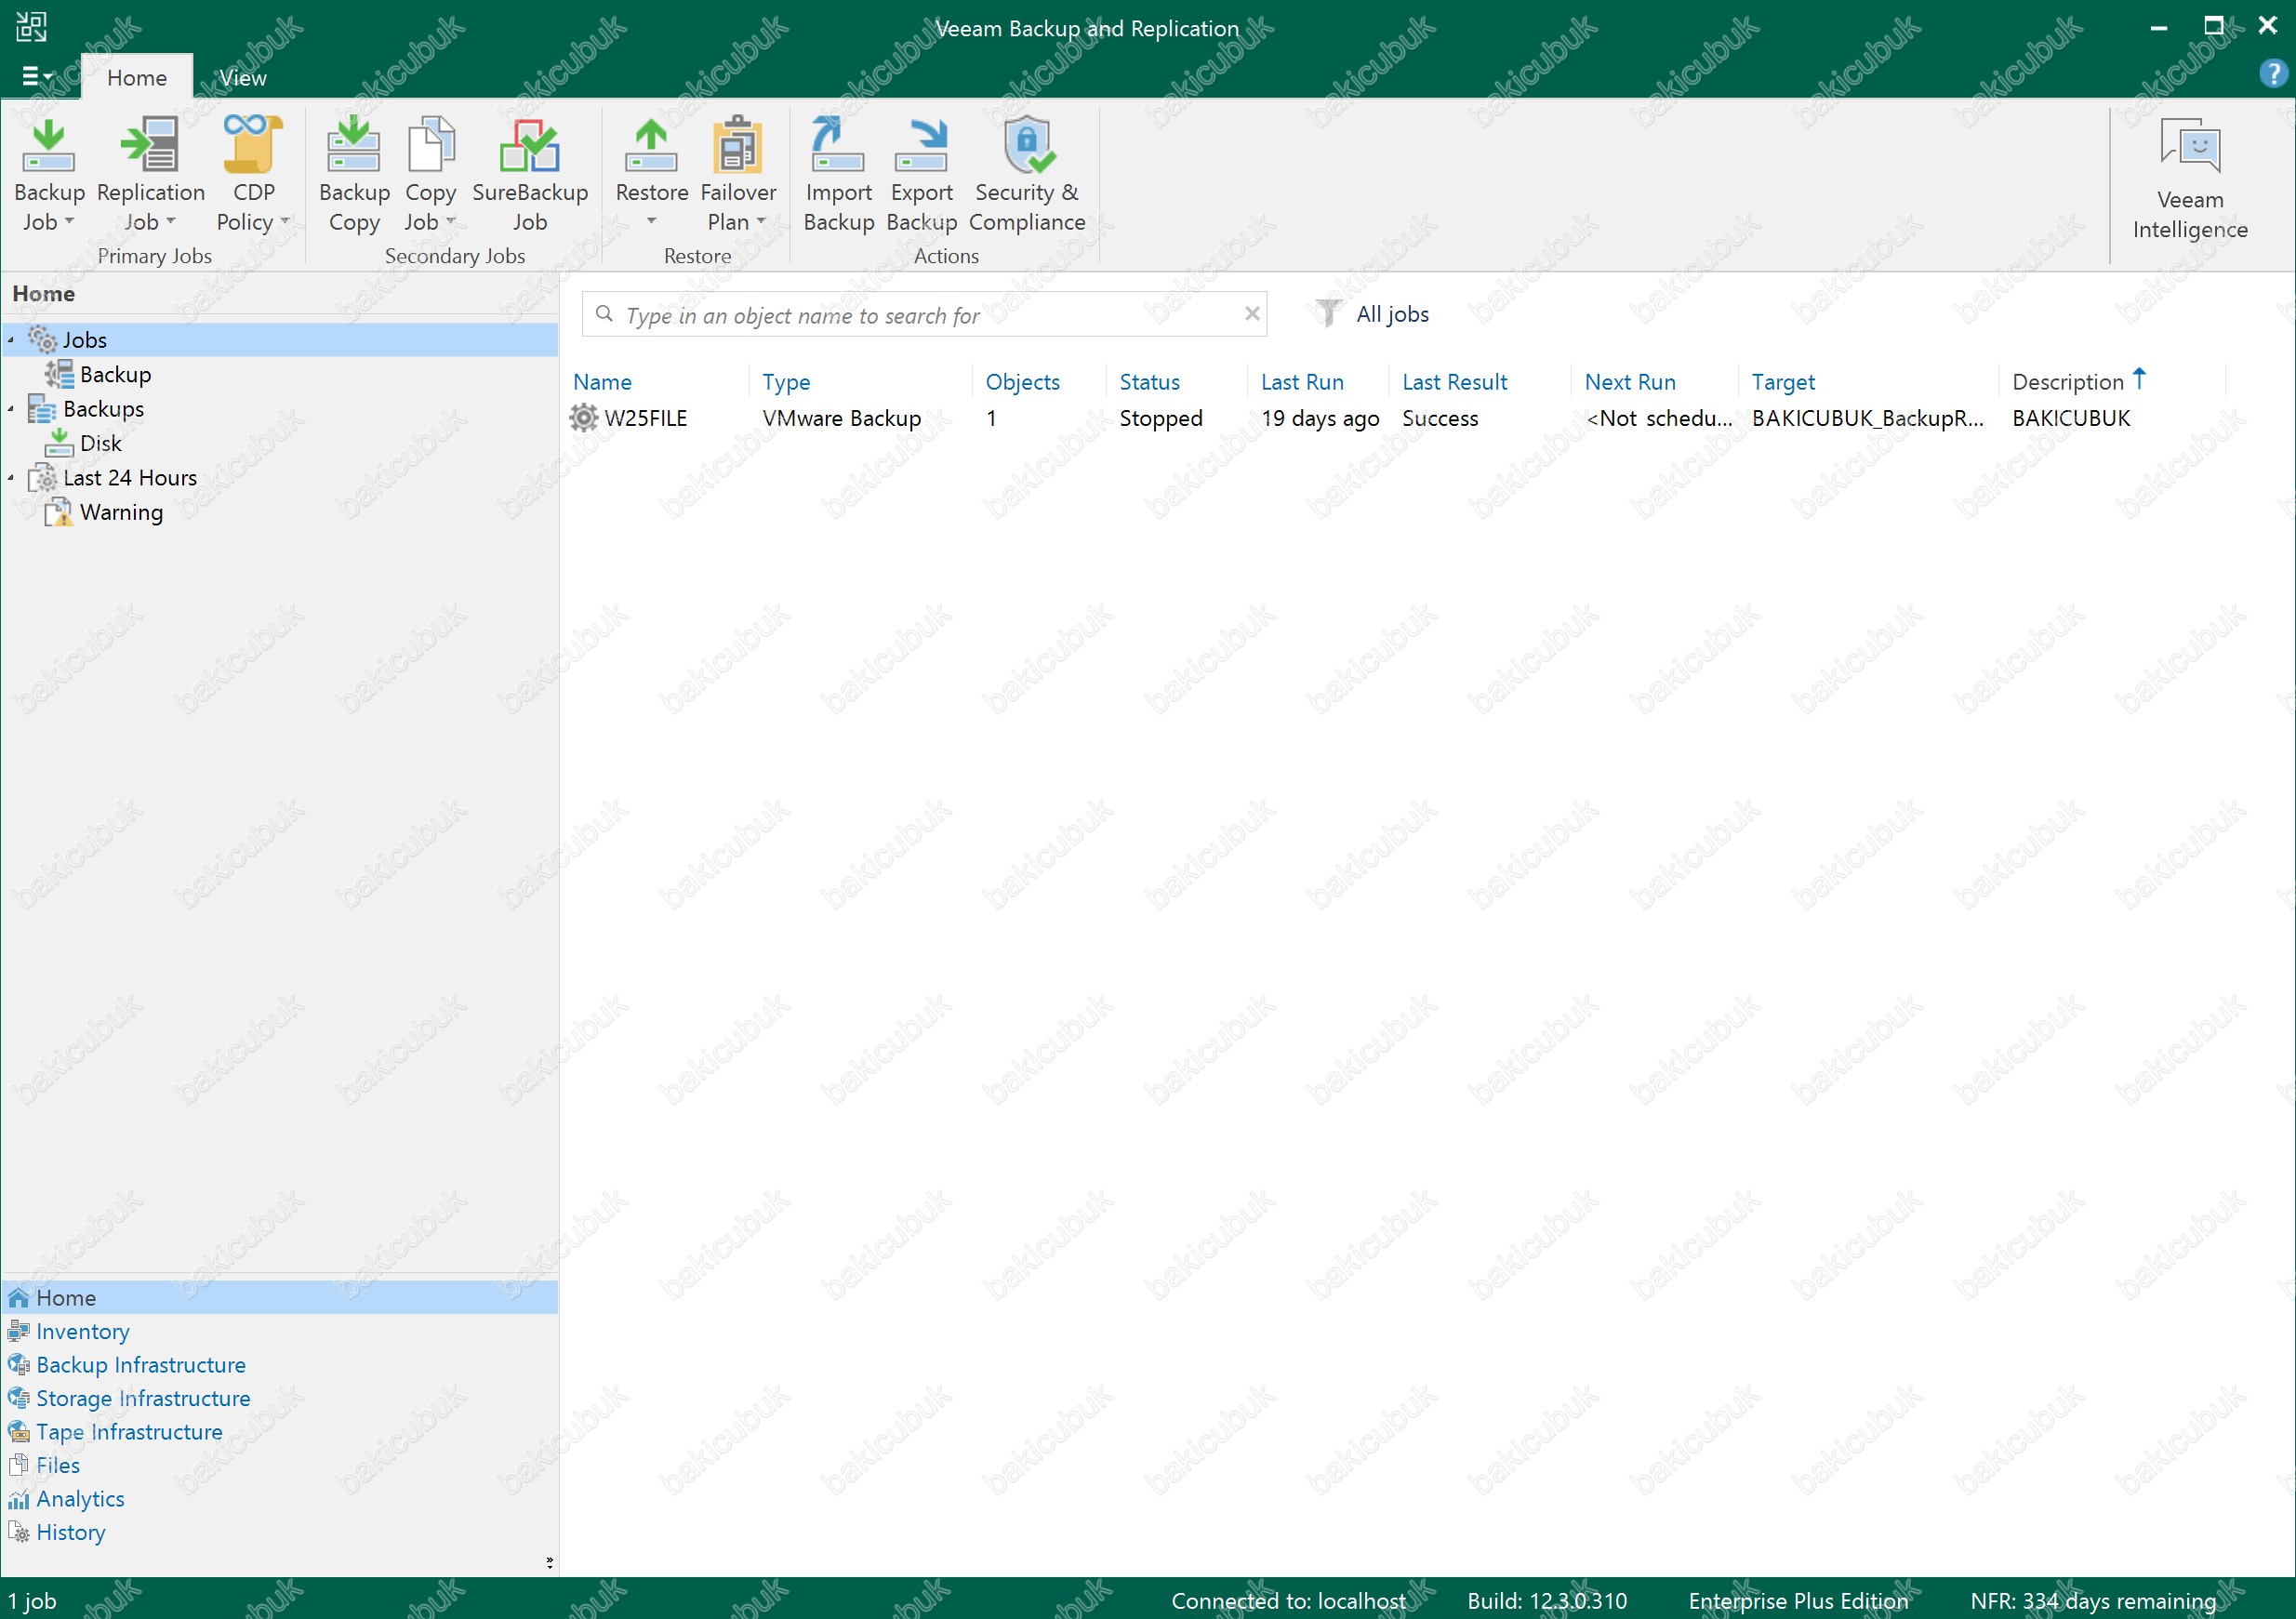Open the Files view

[58, 1465]
